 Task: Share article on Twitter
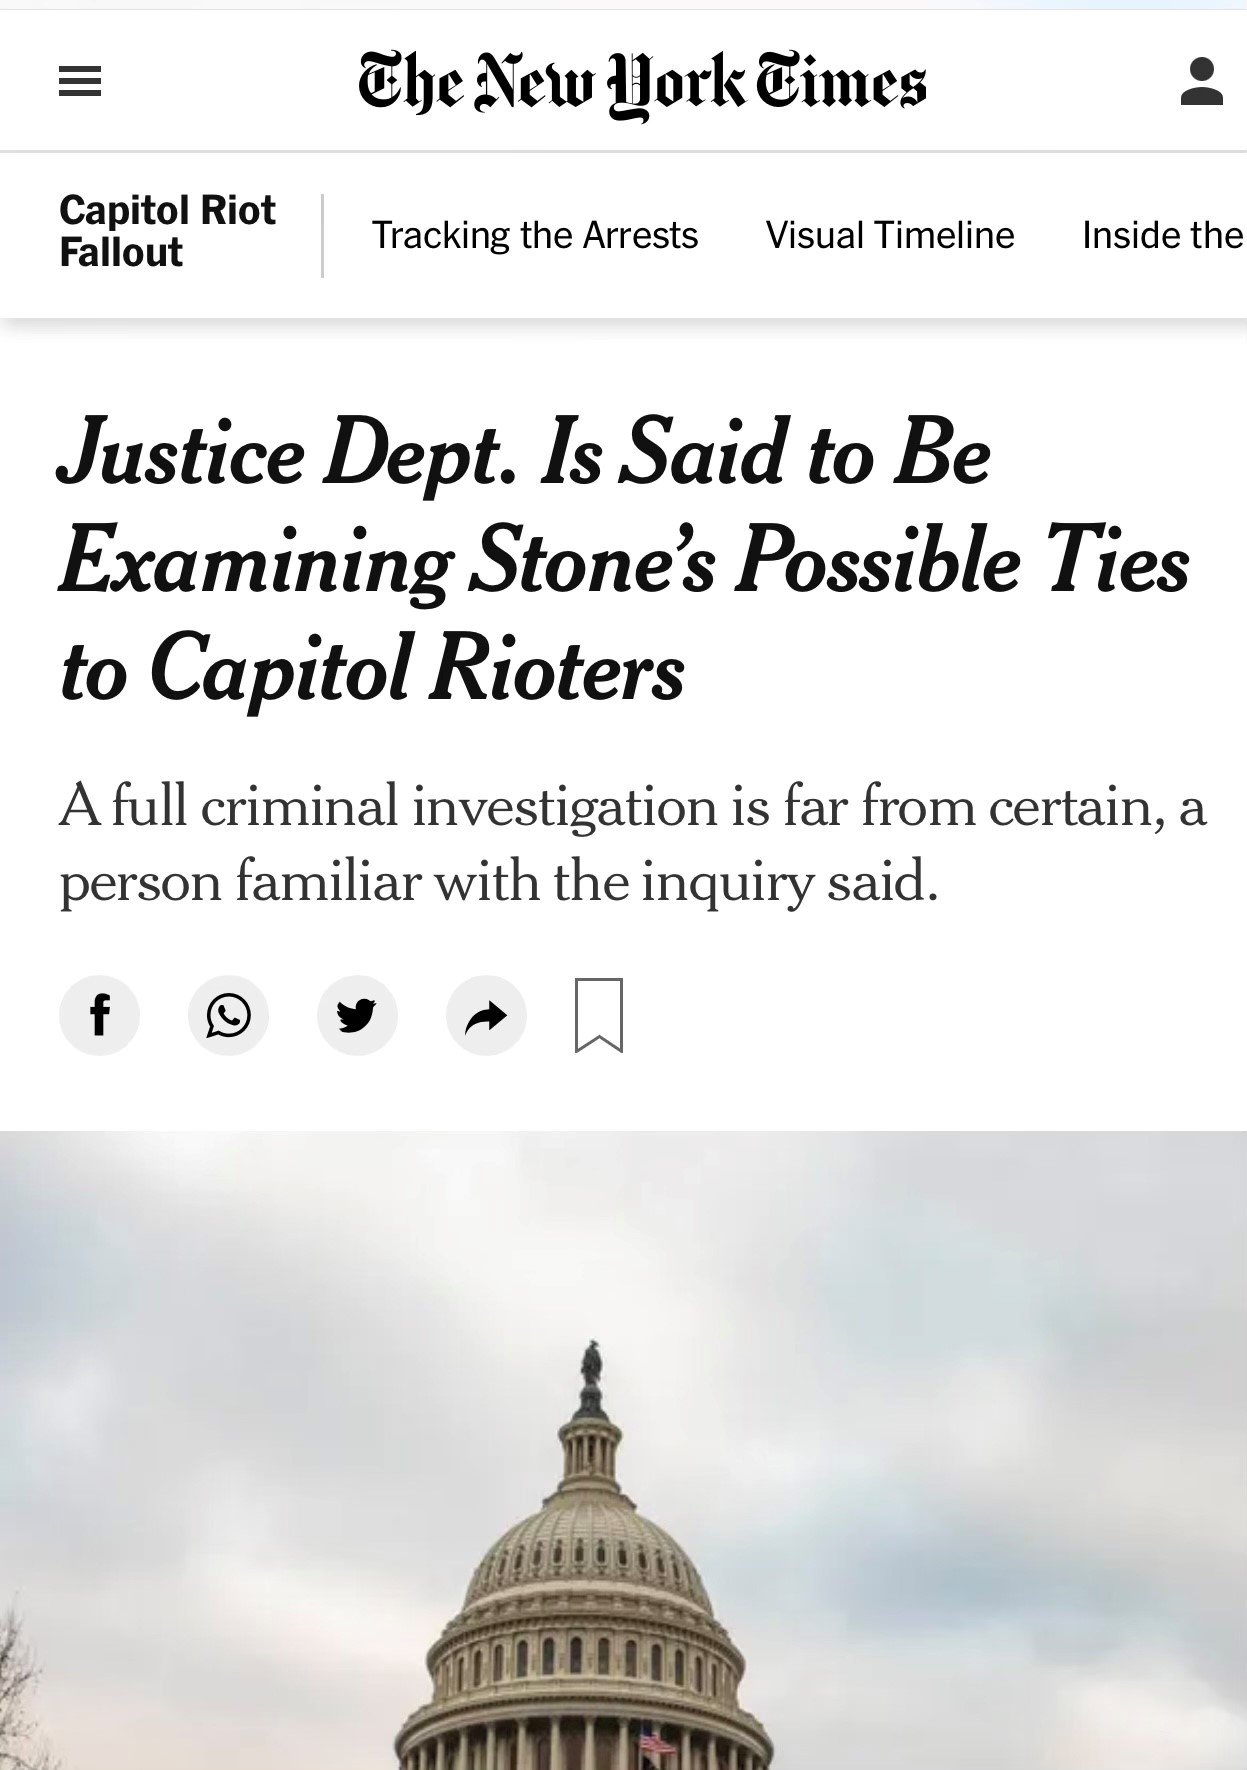357,1016
